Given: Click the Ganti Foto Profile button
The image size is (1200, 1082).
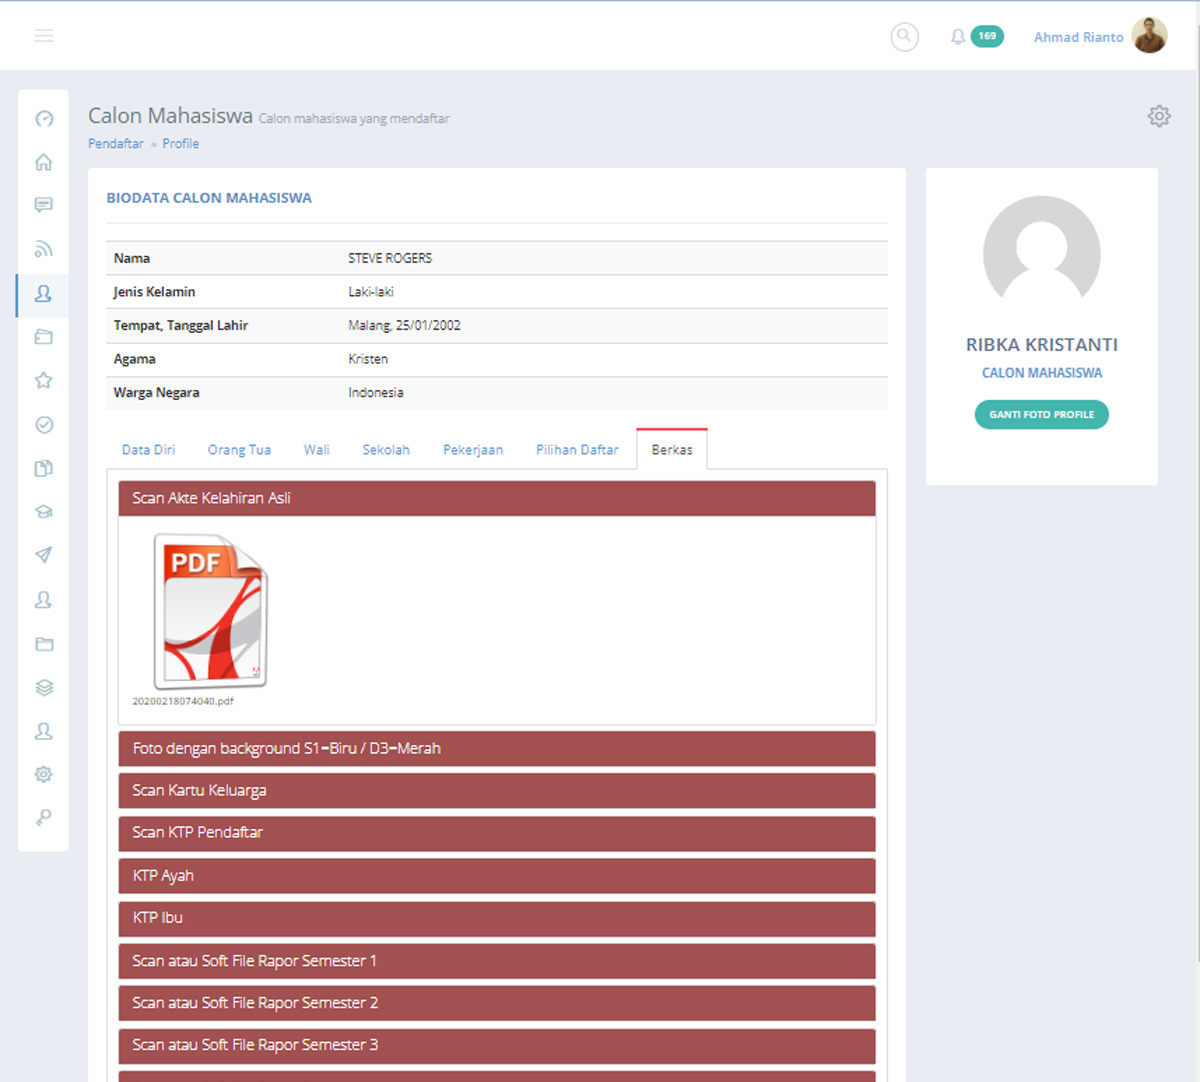Looking at the screenshot, I should click(x=1041, y=414).
